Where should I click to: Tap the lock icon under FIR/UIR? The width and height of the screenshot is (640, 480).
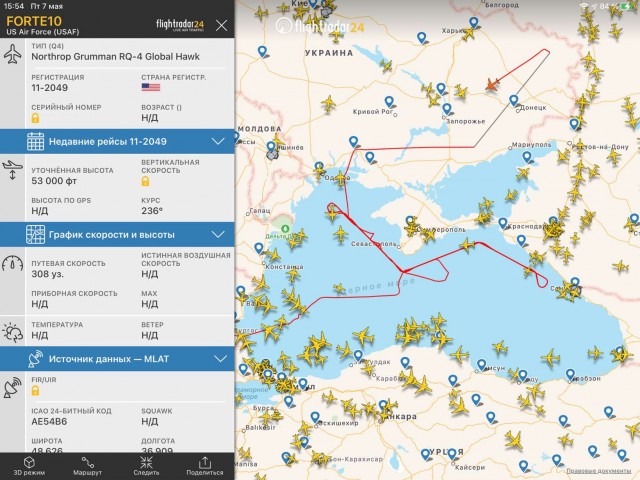tap(36, 391)
